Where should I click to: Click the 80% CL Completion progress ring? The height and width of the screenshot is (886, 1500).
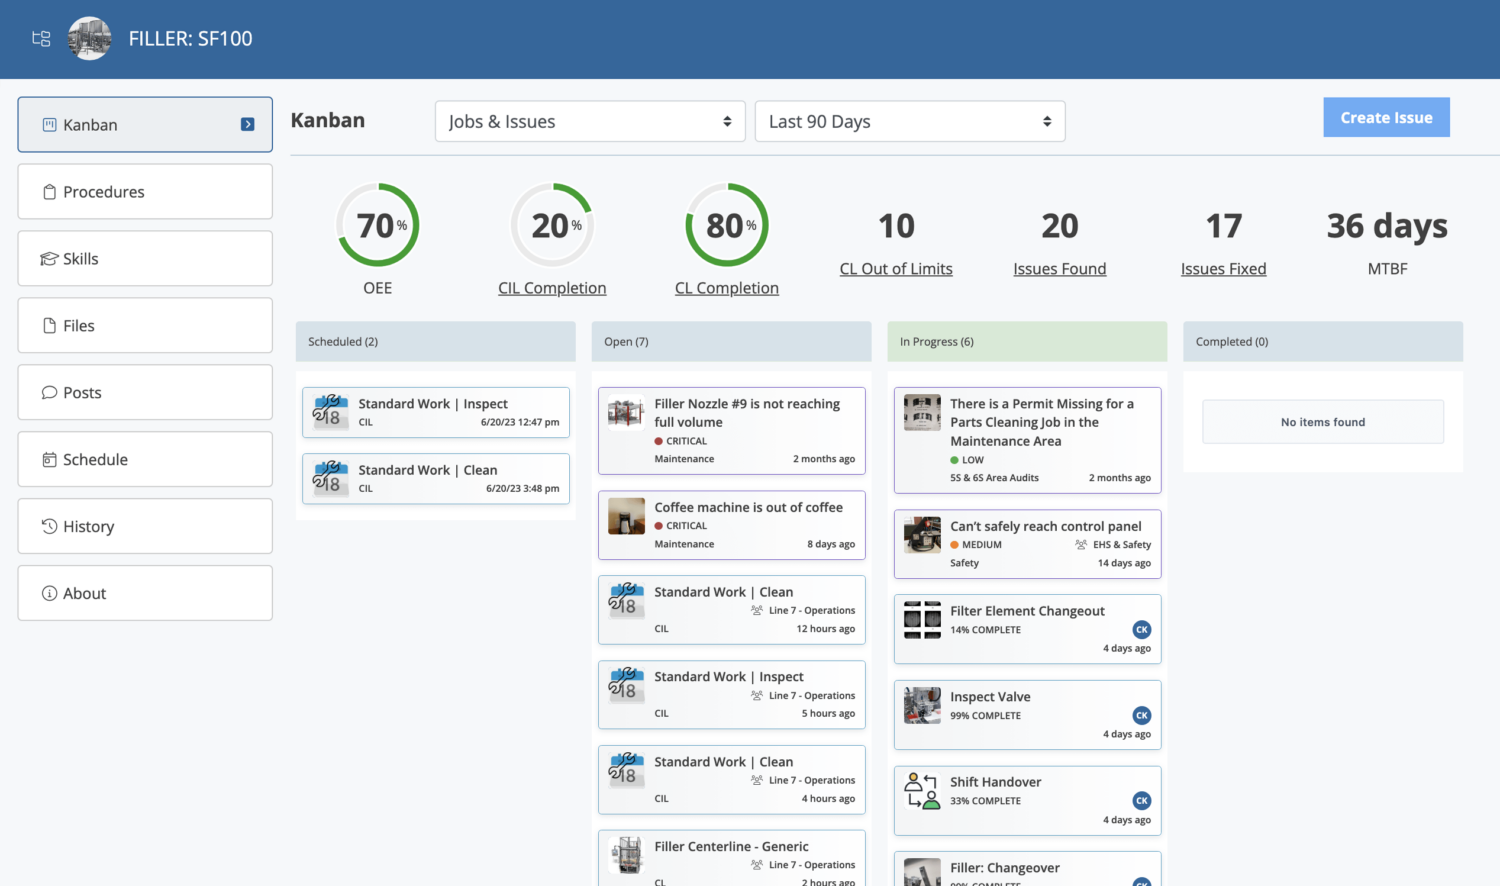tap(727, 225)
